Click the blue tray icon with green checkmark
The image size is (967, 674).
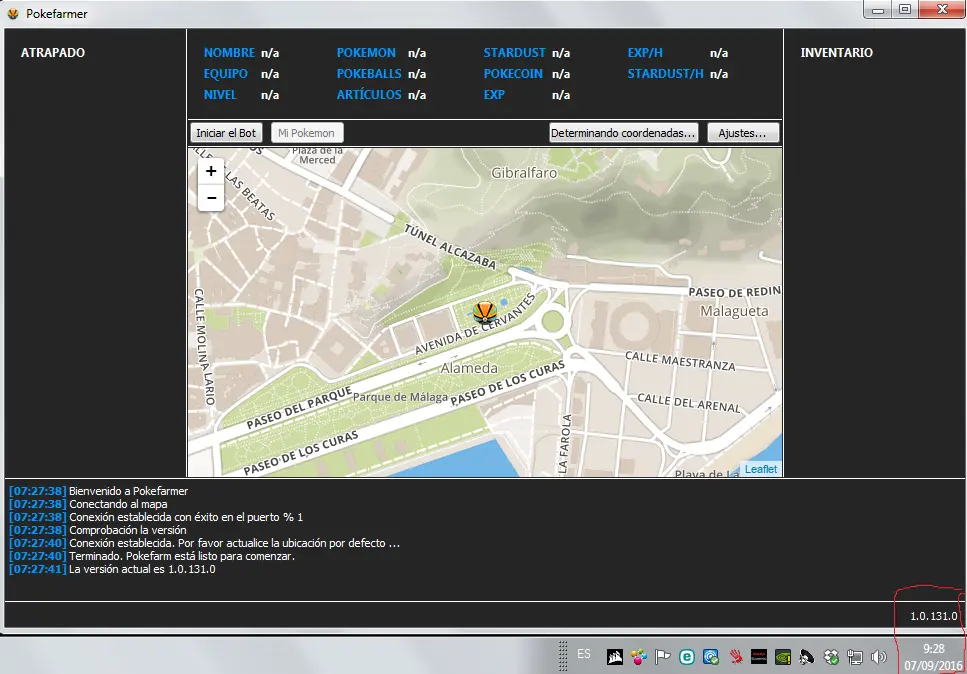click(x=711, y=657)
